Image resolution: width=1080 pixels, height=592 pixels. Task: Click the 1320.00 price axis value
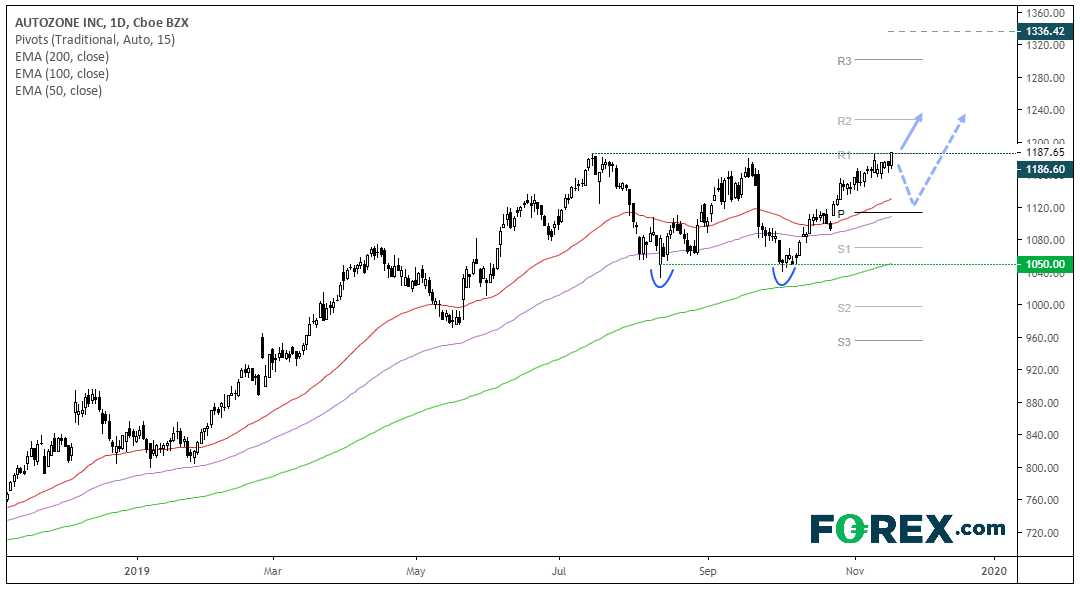1045,45
